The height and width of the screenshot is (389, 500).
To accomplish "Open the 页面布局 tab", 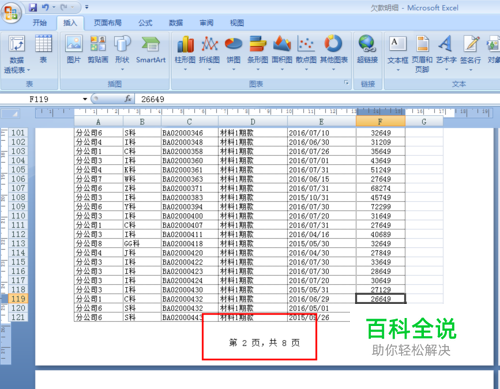I will tap(108, 23).
